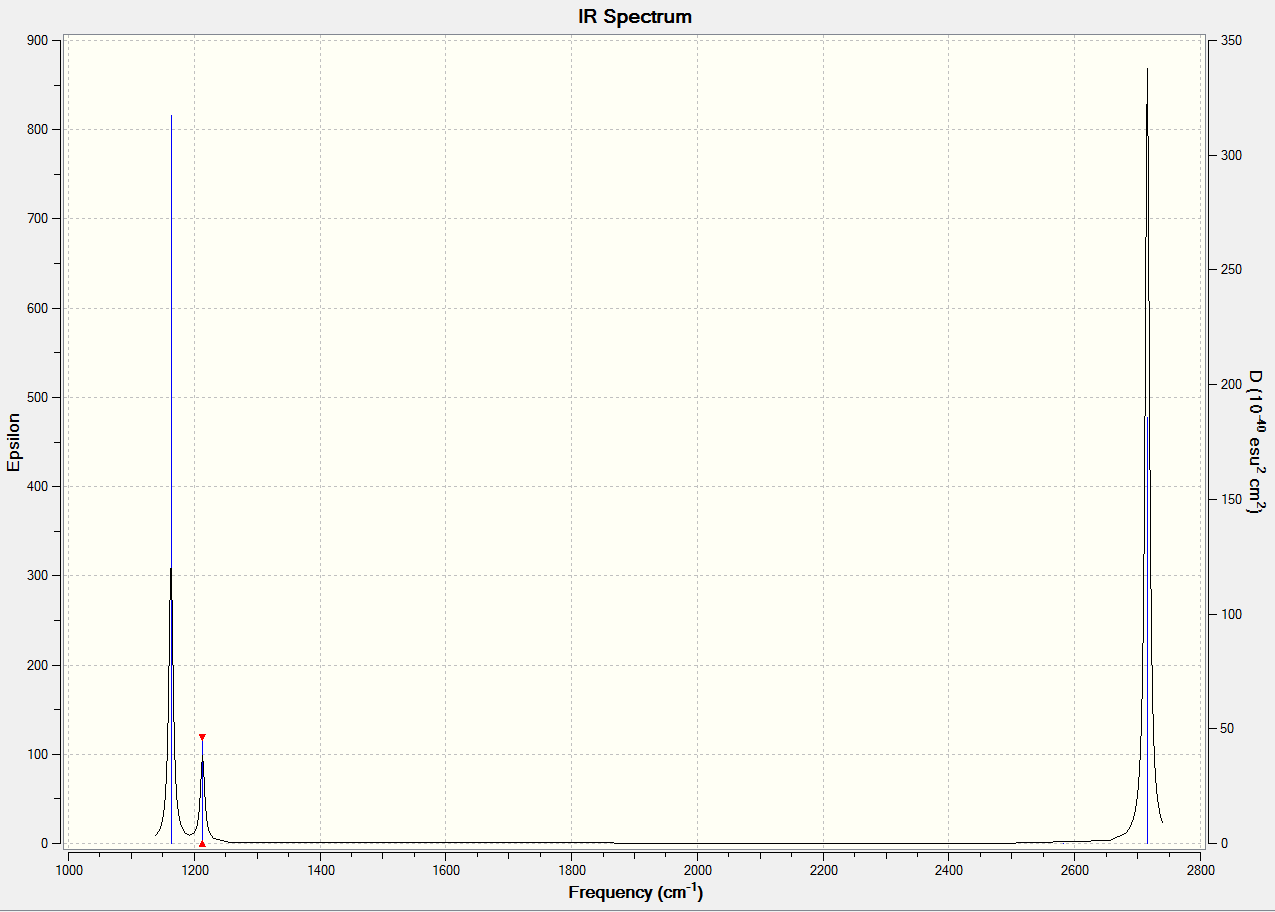Screen dimensions: 1275x912
Task: Click the Frequency (cm-1) axis label
Action: point(635,892)
